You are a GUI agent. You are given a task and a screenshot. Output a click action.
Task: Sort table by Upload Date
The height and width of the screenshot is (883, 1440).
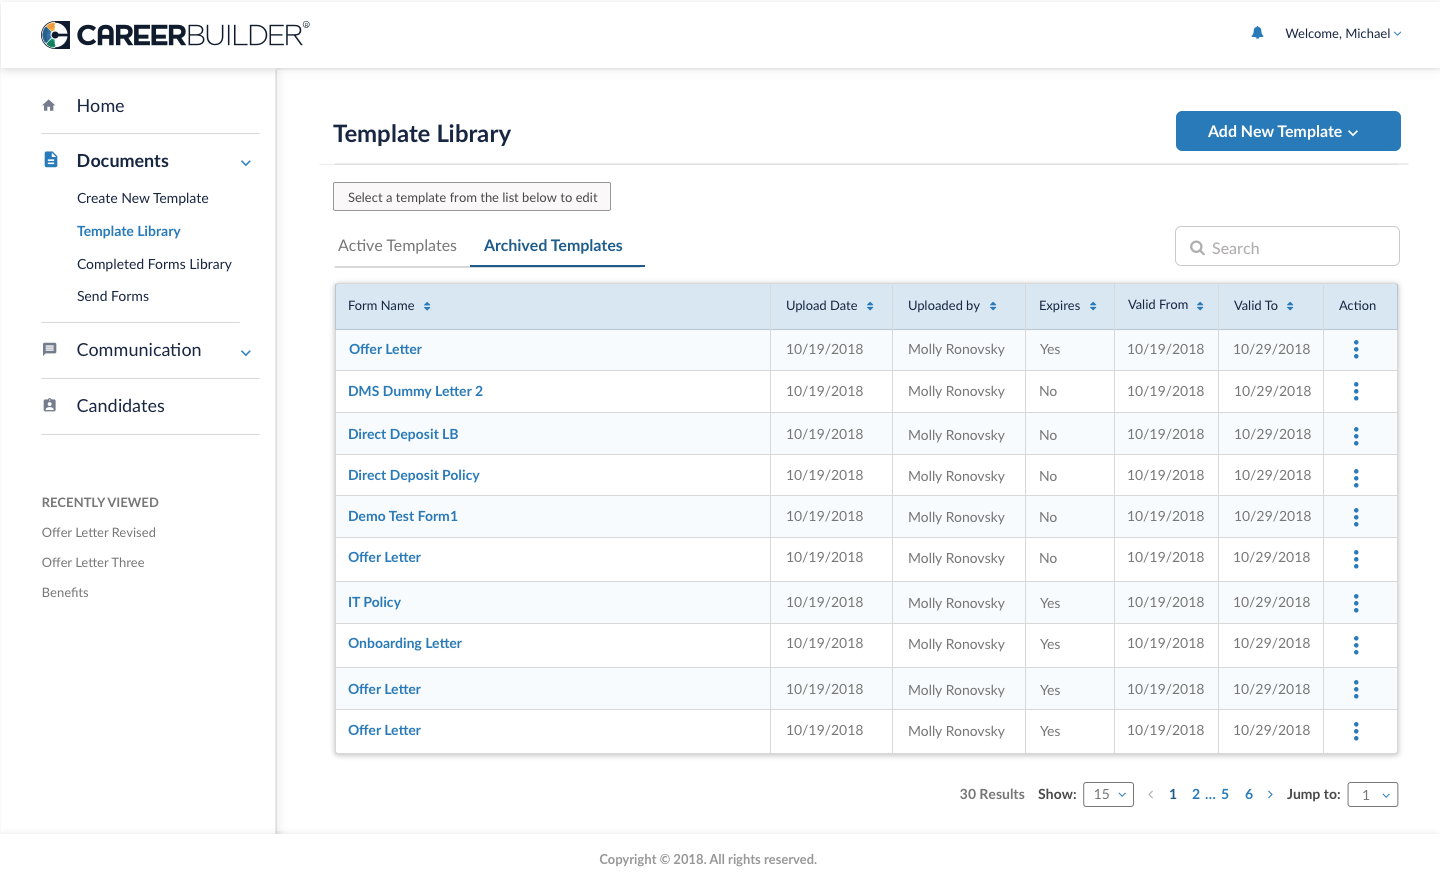(870, 306)
